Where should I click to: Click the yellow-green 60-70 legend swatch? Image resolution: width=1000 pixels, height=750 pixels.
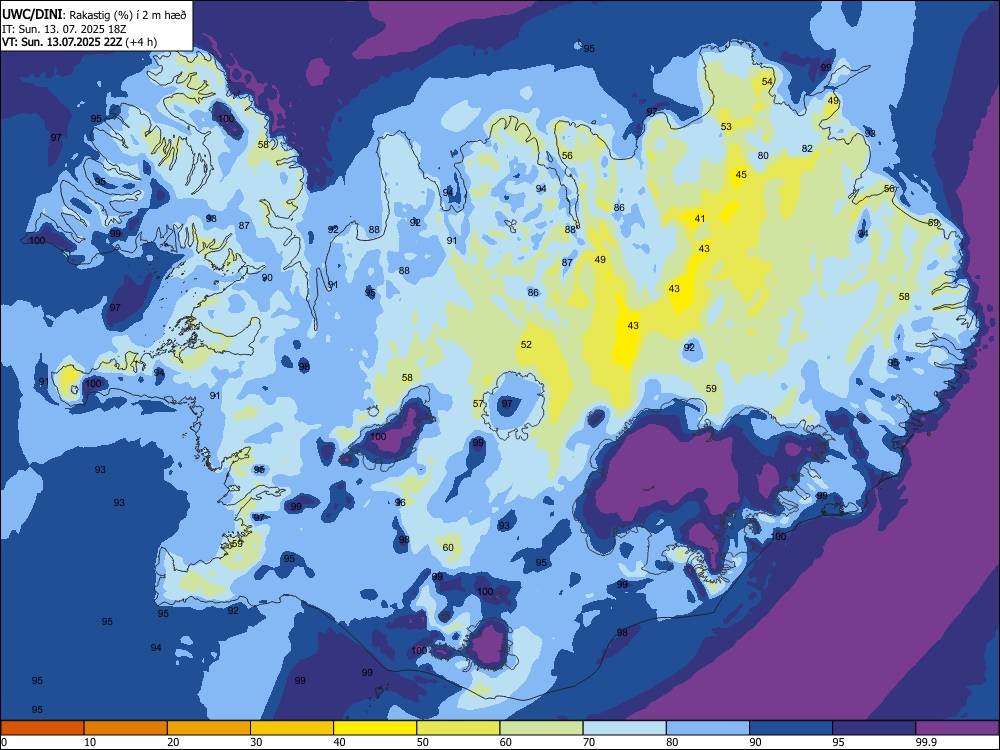coord(541,728)
